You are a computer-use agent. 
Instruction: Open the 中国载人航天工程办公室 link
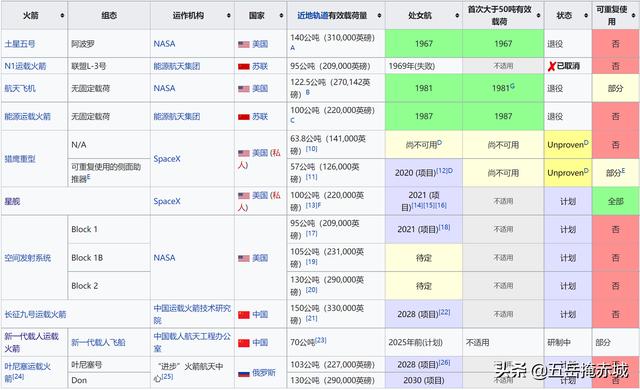pos(192,342)
